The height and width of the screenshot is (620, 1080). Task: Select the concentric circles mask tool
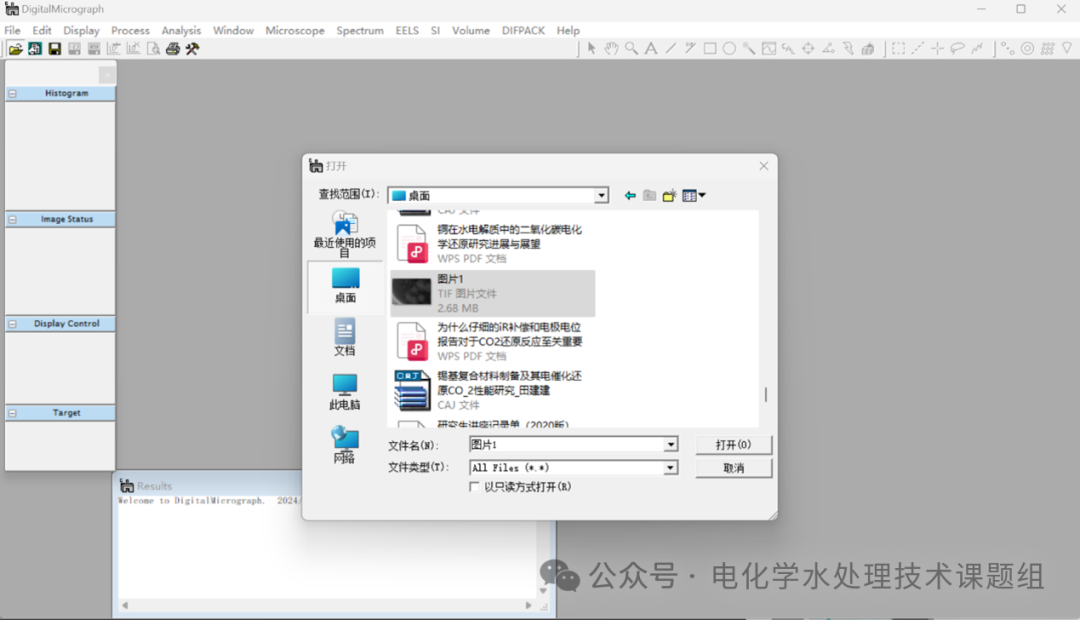1028,48
